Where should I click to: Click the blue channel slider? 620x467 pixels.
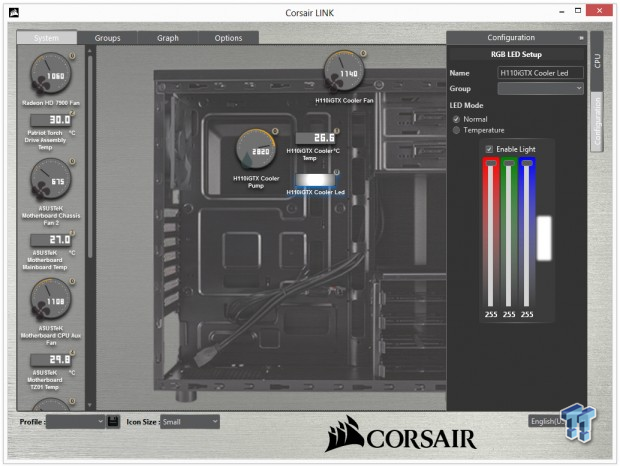[527, 233]
